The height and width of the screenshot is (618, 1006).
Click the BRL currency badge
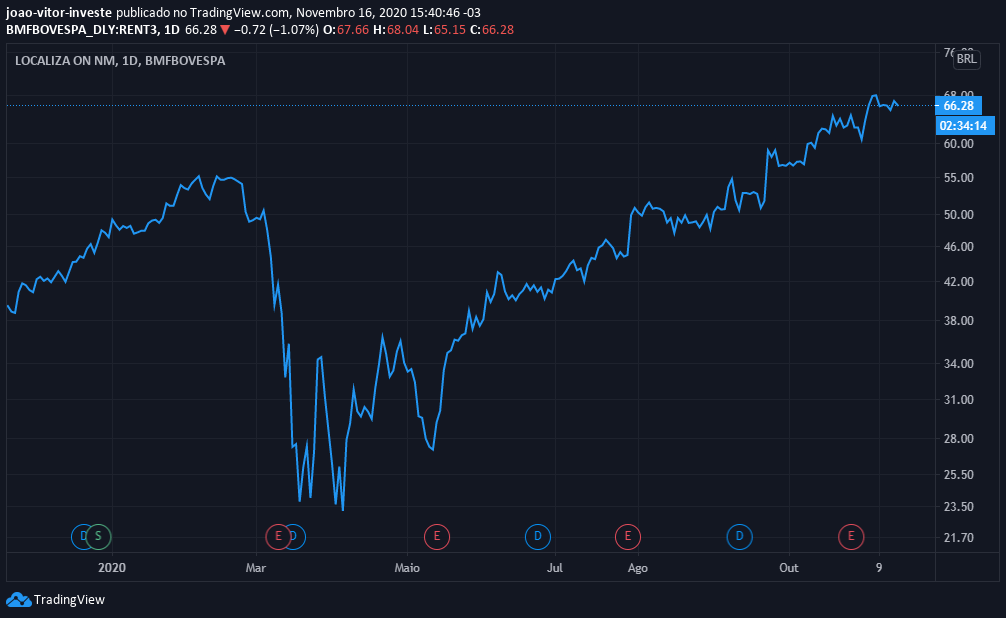[966, 60]
